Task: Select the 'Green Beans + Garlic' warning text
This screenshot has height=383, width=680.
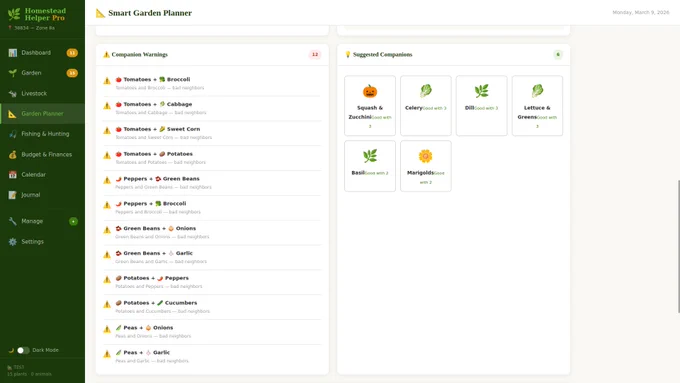Action: [154, 253]
